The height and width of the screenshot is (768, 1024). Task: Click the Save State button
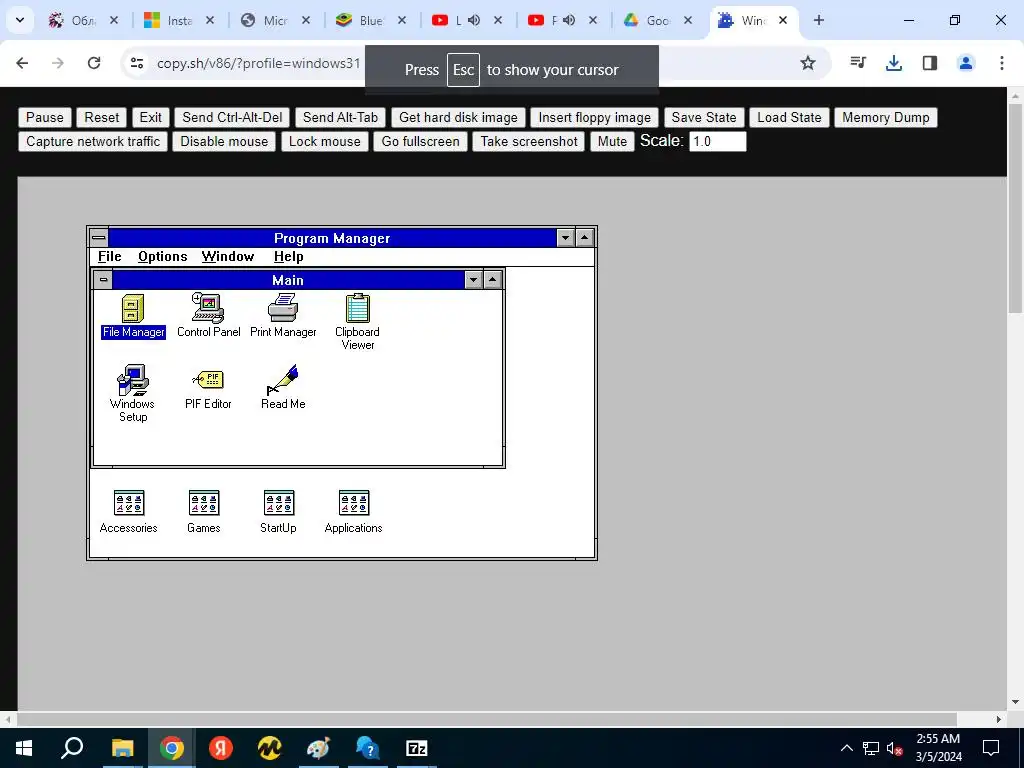point(704,118)
